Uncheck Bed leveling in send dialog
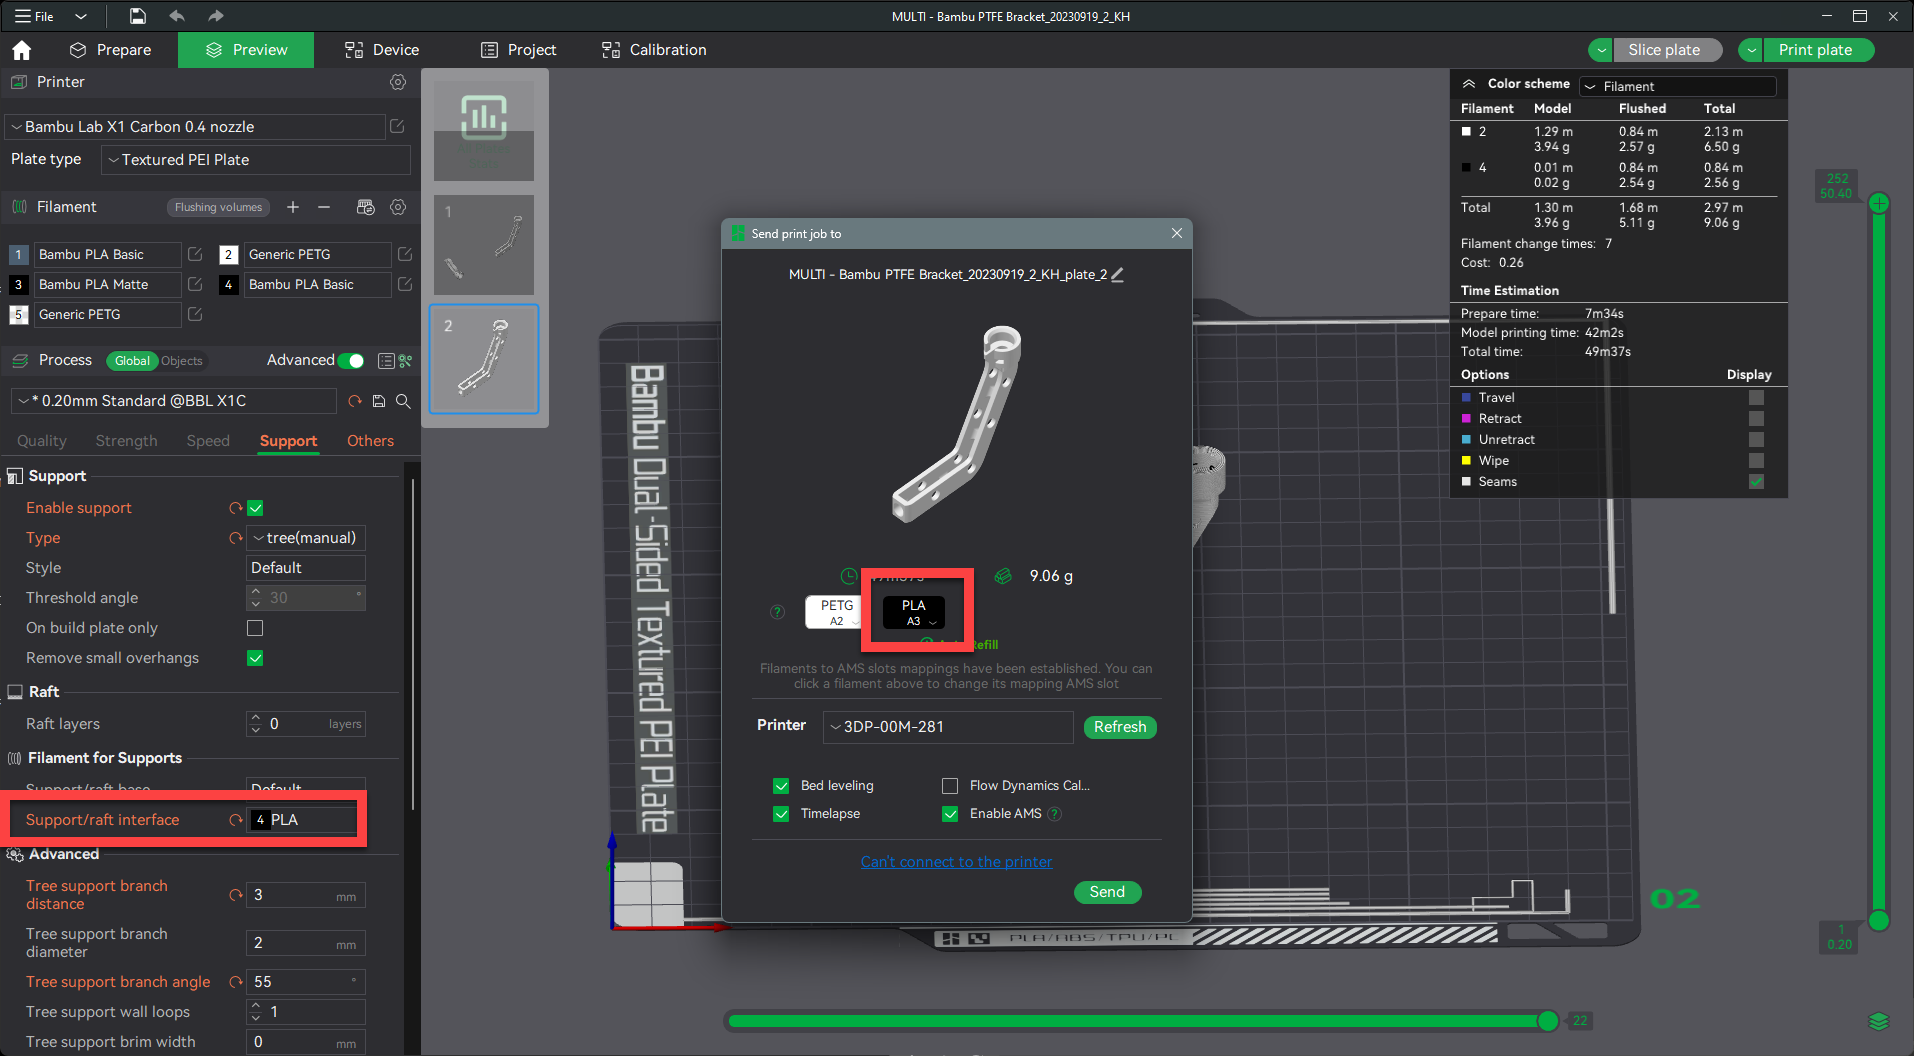The height and width of the screenshot is (1056, 1914). (781, 785)
